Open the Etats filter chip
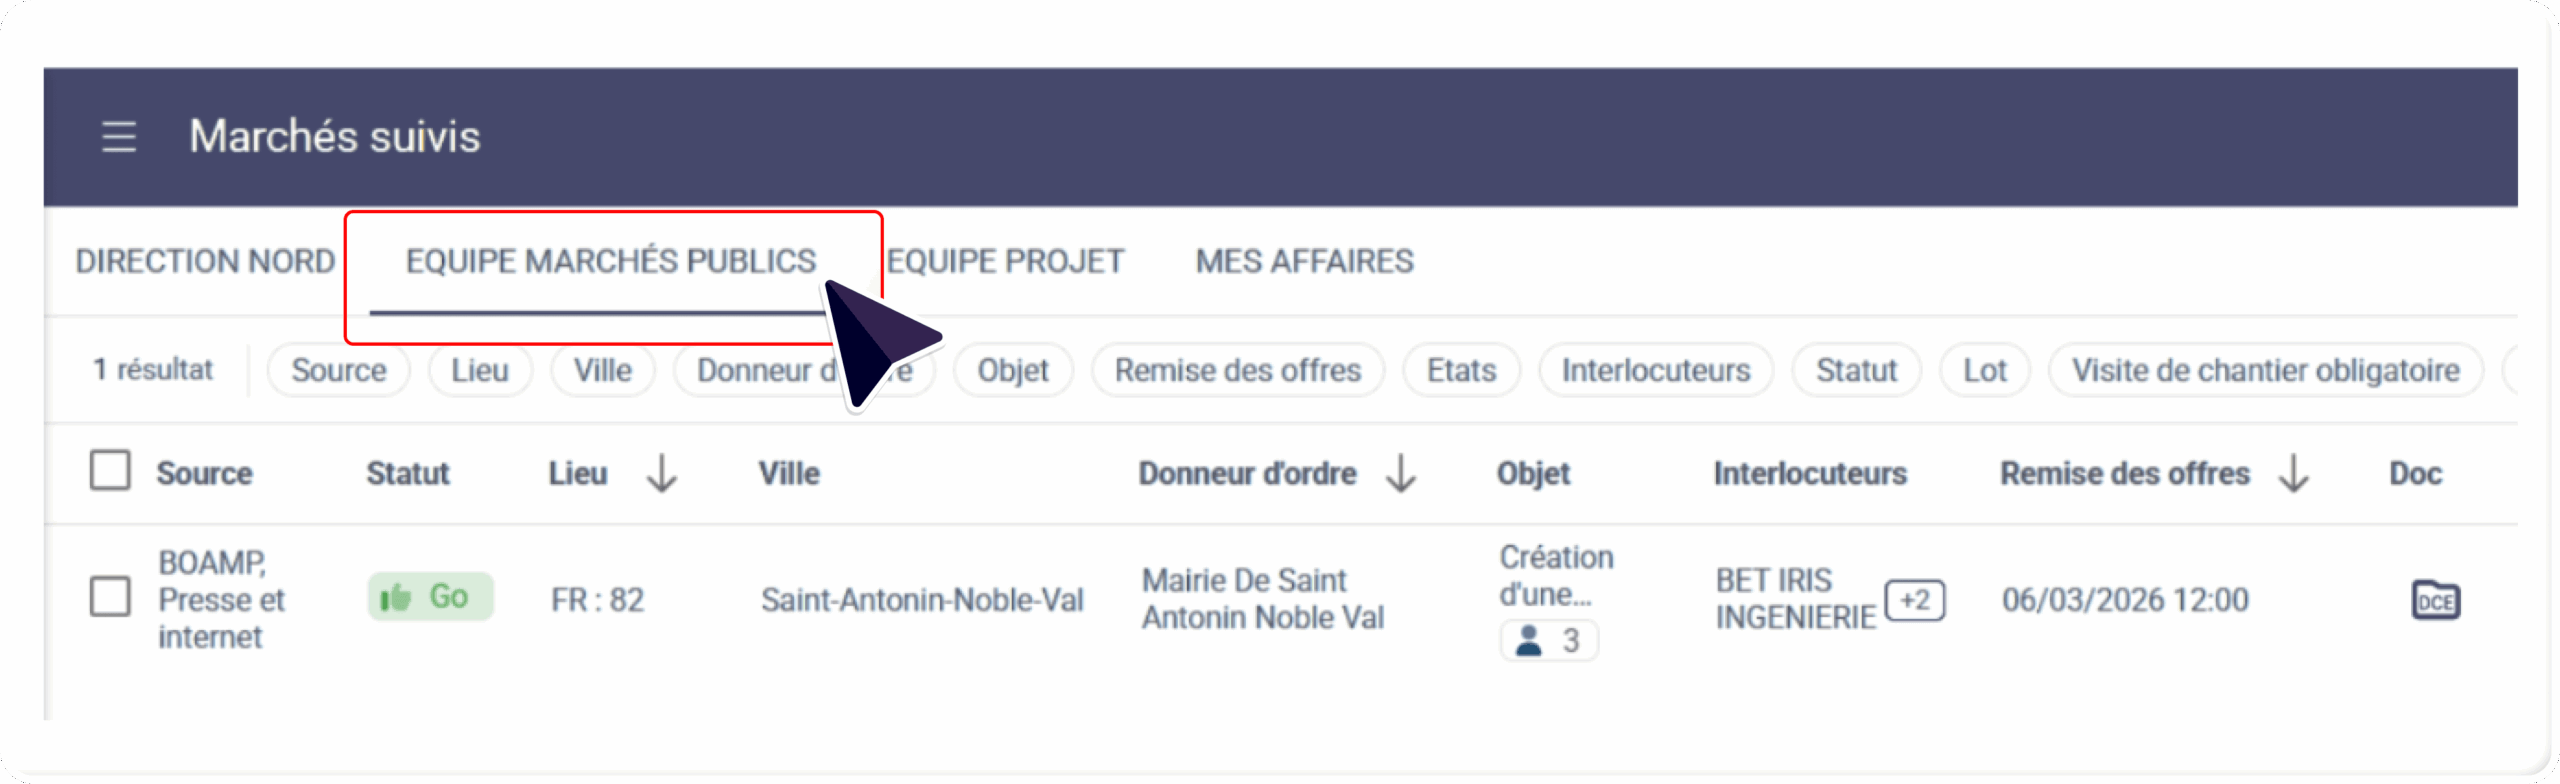Viewport: 2560px width, 784px height. 1461,370
